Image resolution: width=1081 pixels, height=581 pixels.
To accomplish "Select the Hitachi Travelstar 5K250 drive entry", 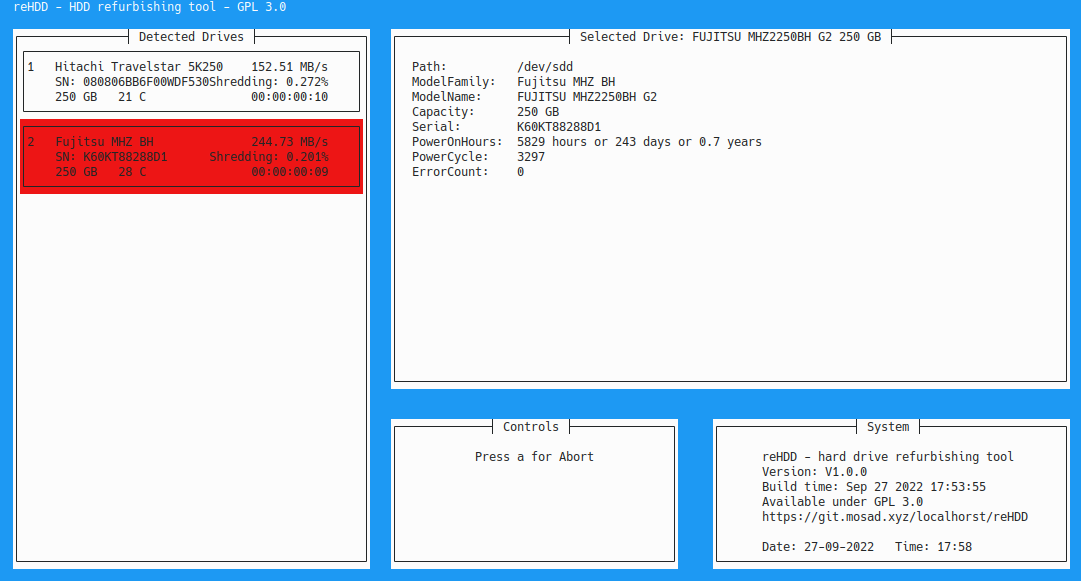I will pos(139,67).
